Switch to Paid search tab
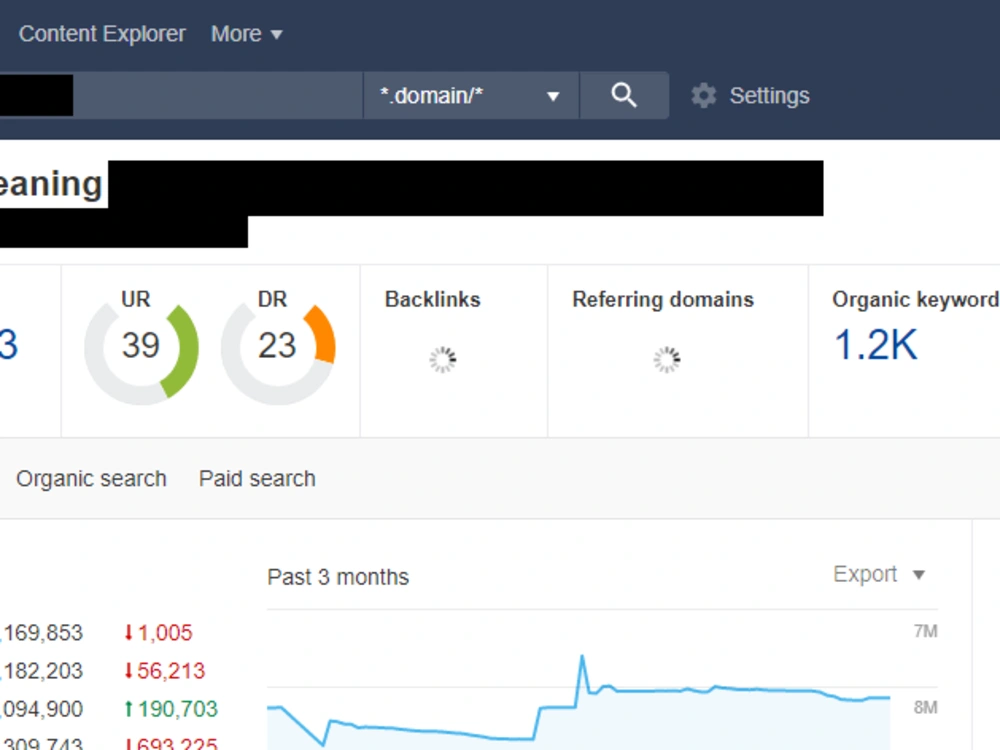The width and height of the screenshot is (1000, 750). (x=257, y=478)
